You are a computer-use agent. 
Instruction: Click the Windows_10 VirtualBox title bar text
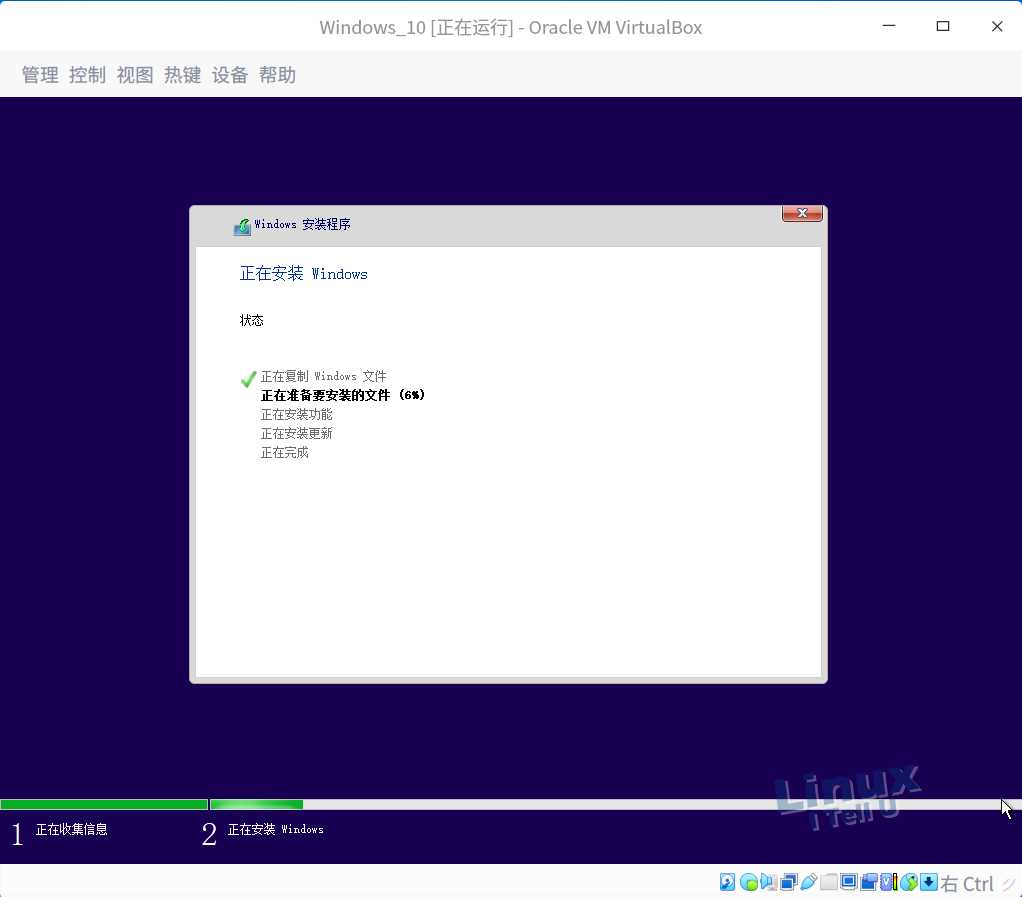pos(510,27)
